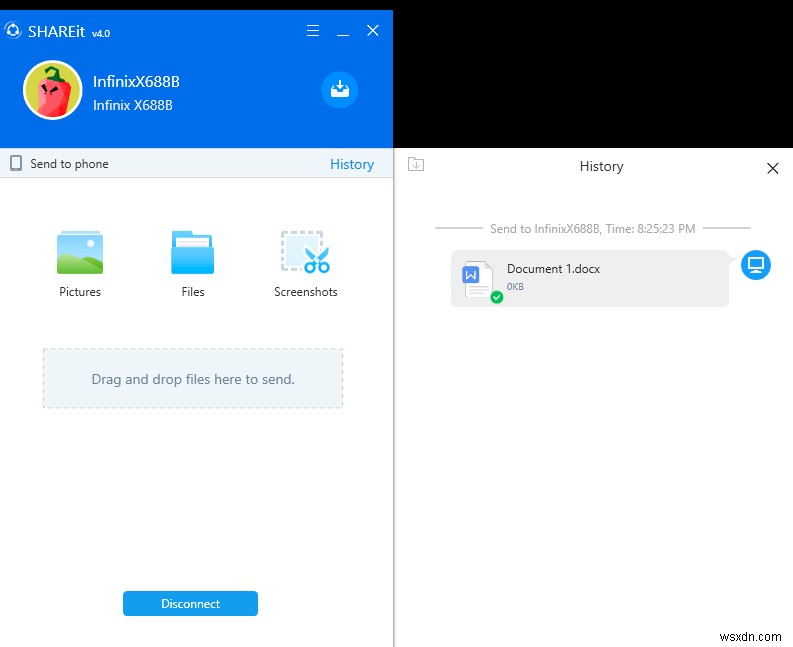Viewport: 793px width, 647px height.
Task: Open the hamburger menu in SHAREit title bar
Action: click(313, 31)
